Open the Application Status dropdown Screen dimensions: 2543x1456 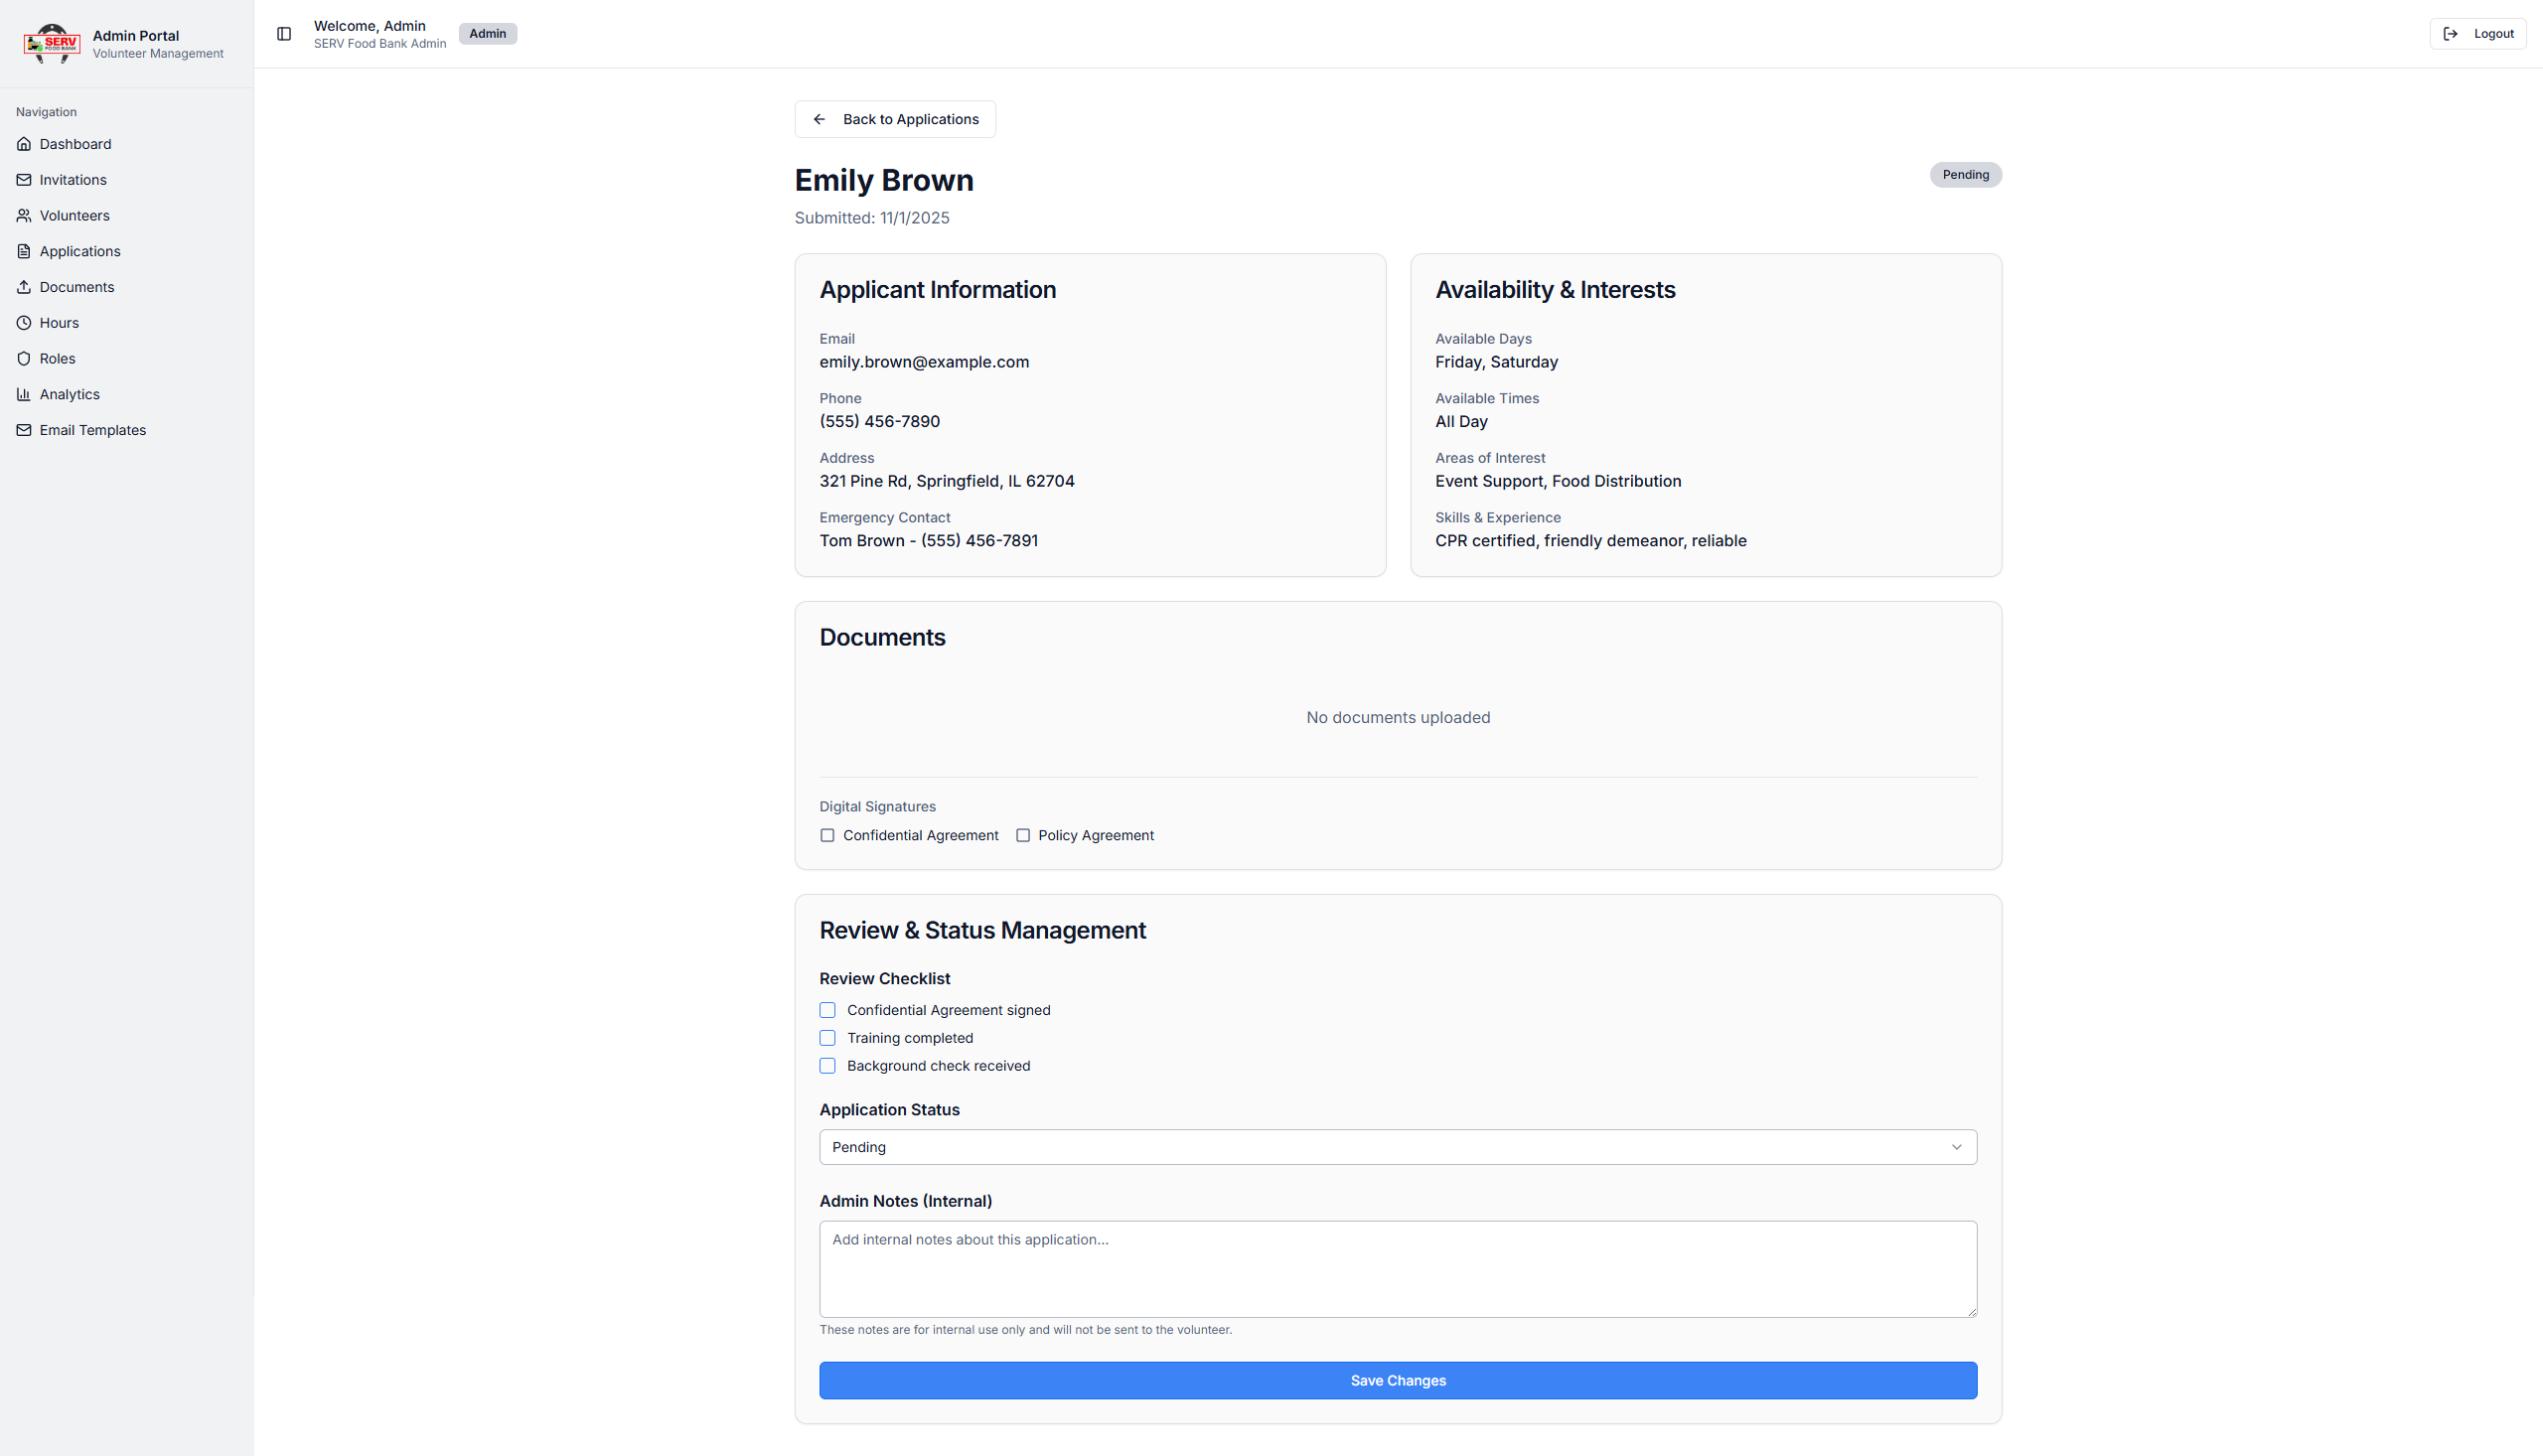[x=1397, y=1147]
